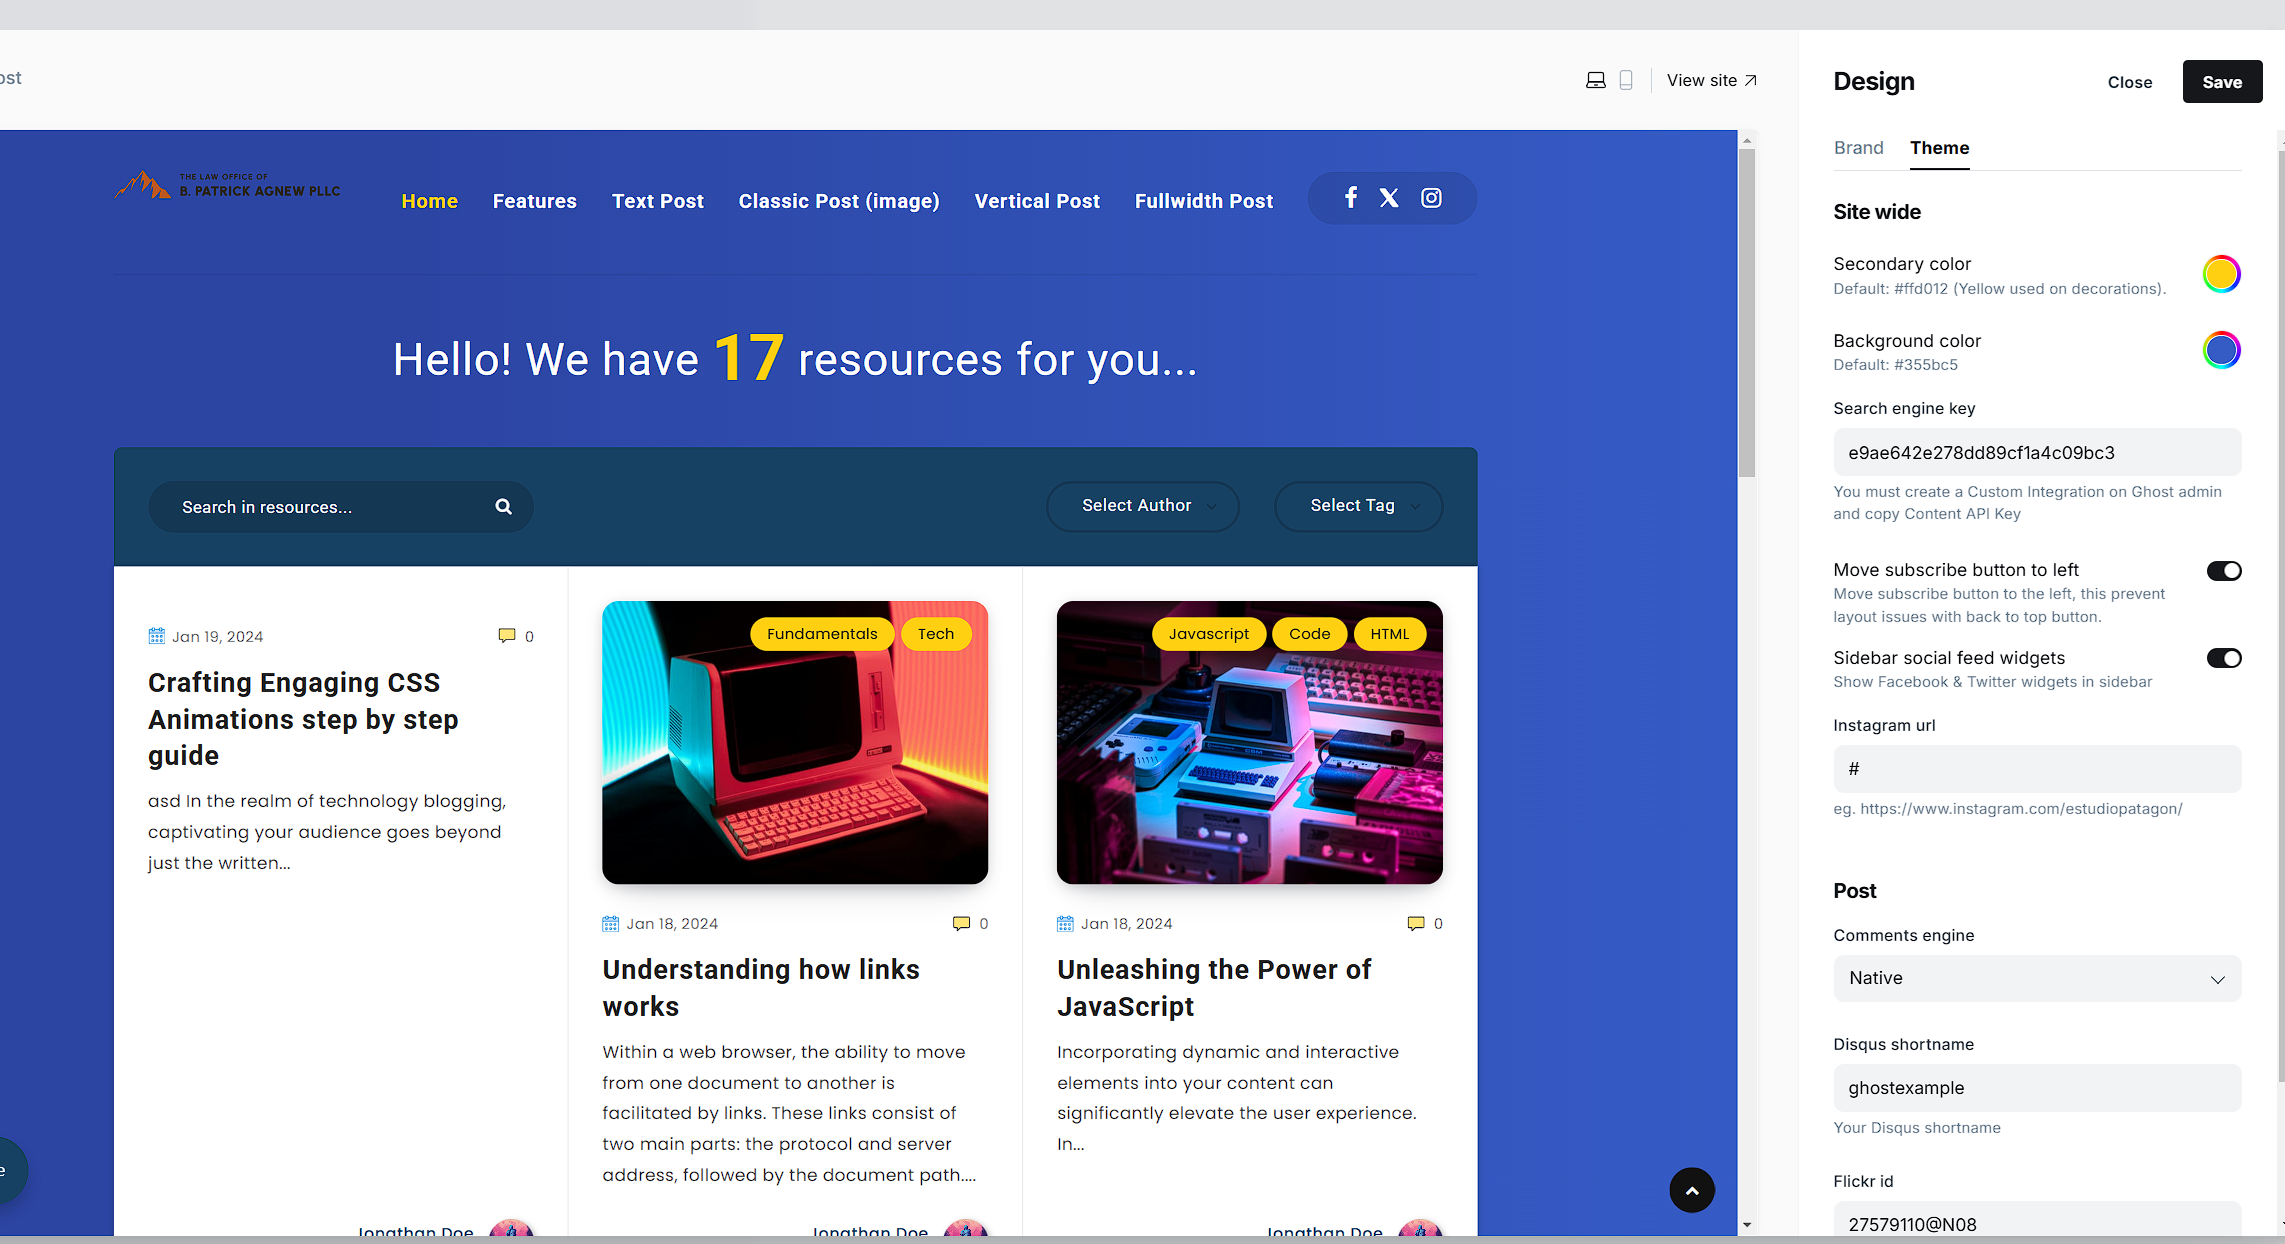Click the search magnifier icon in resources
The image size is (2285, 1244).
(x=503, y=507)
